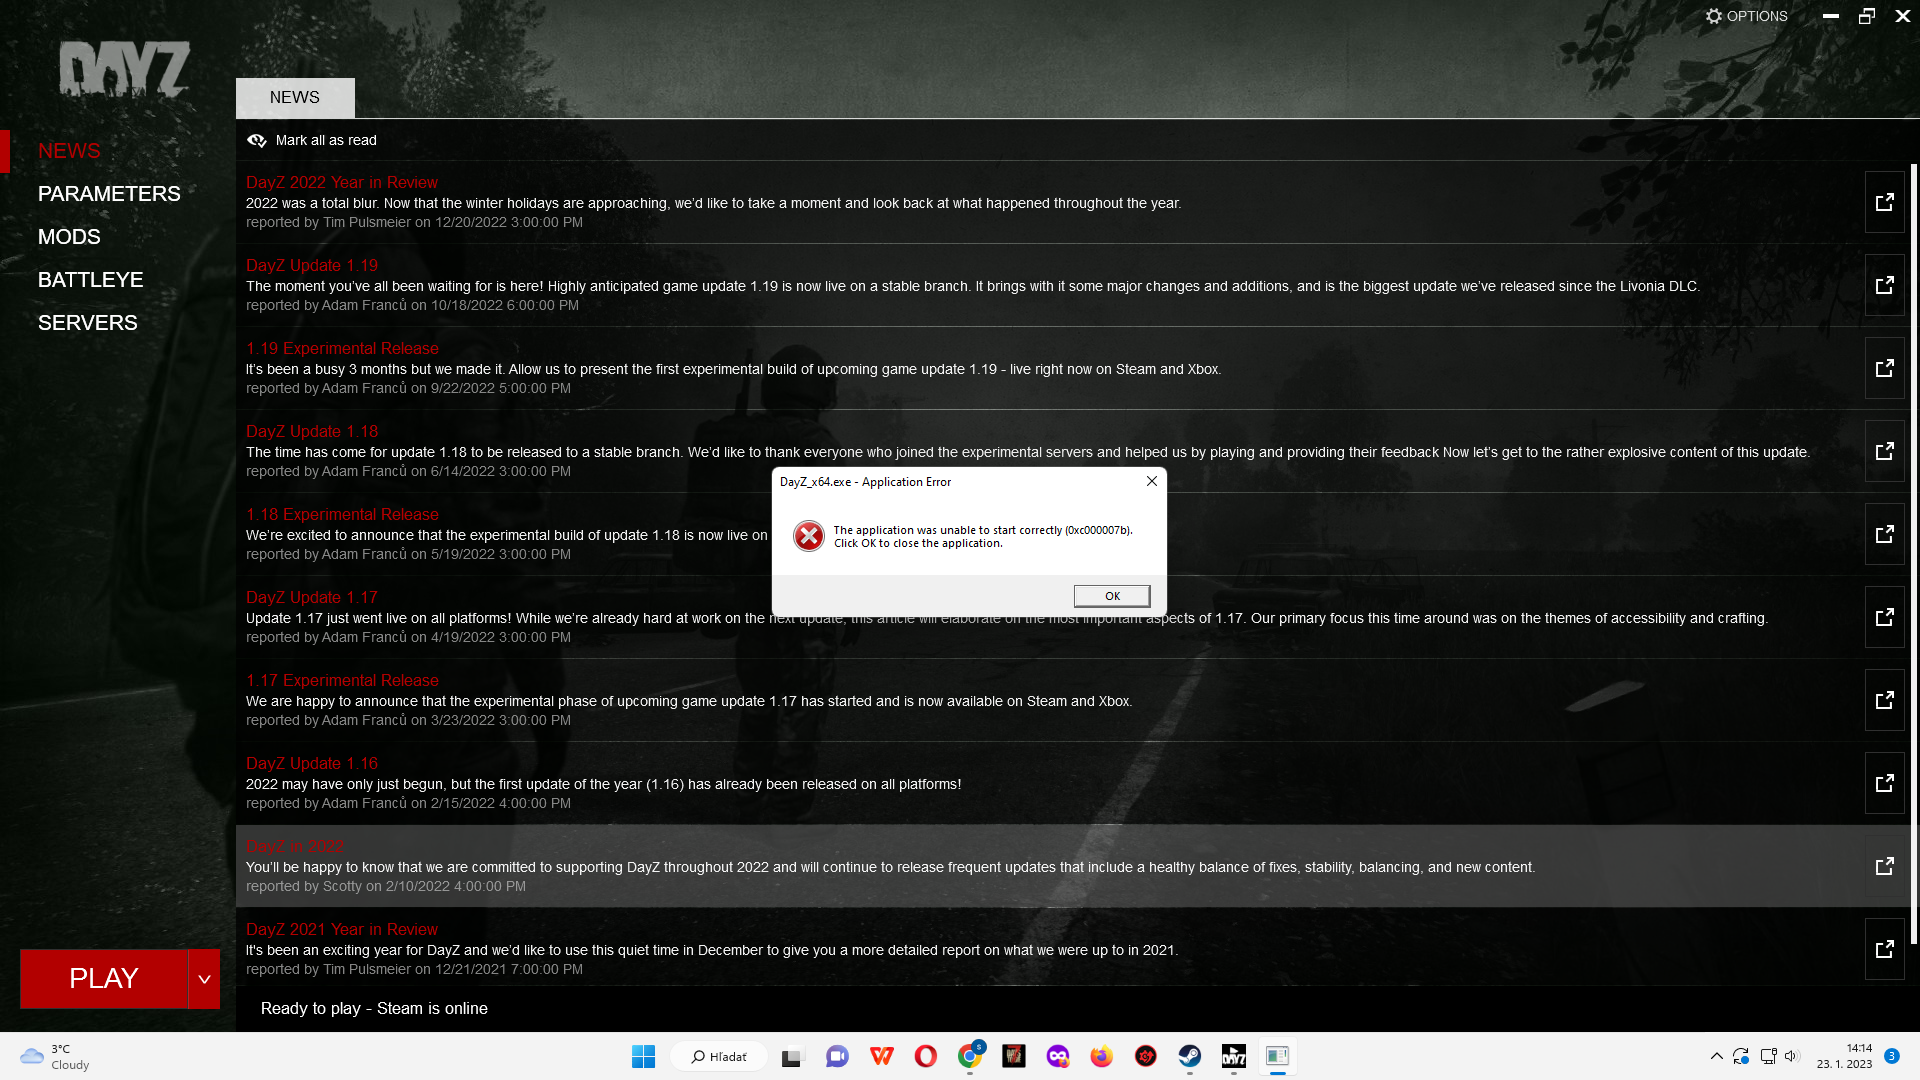Open the DayZ Update 1.18 headline
This screenshot has width=1920, height=1080.
pyautogui.click(x=312, y=431)
